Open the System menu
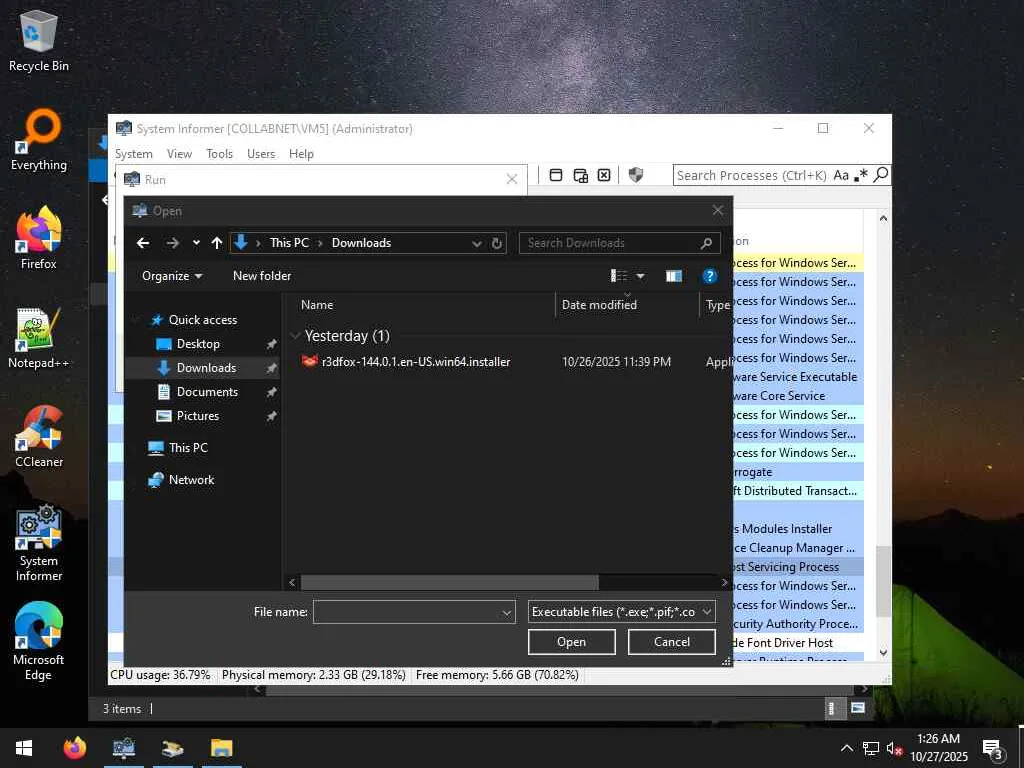Screen dimensions: 1024x768 (x=134, y=153)
